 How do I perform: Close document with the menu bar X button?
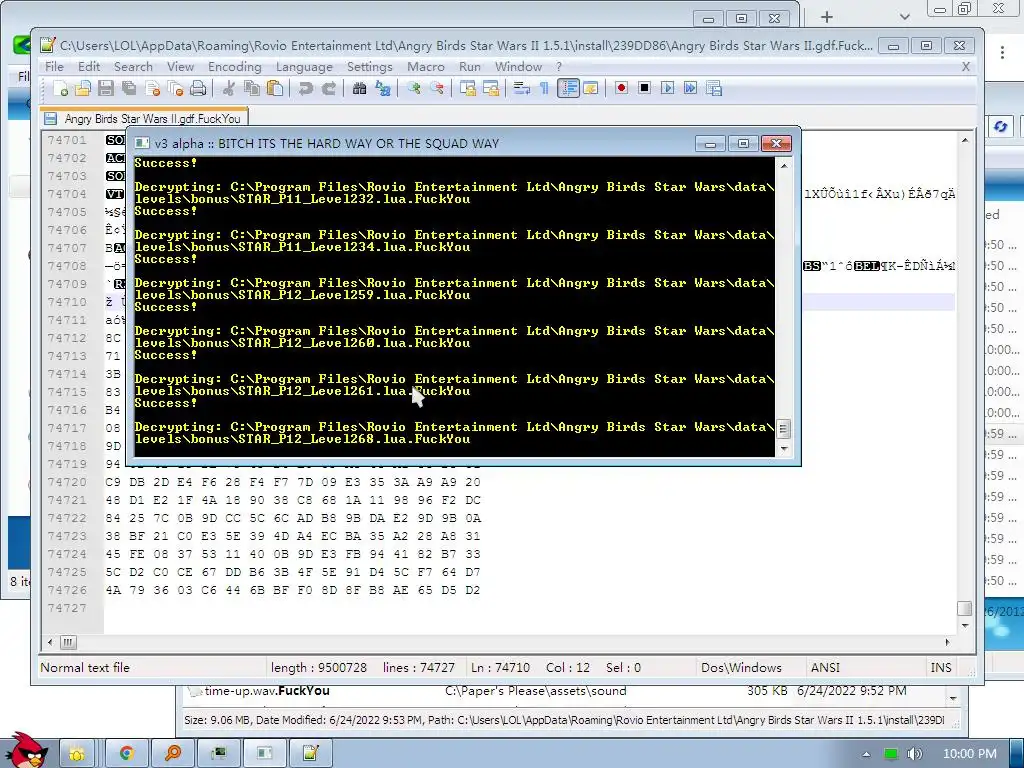[x=966, y=67]
